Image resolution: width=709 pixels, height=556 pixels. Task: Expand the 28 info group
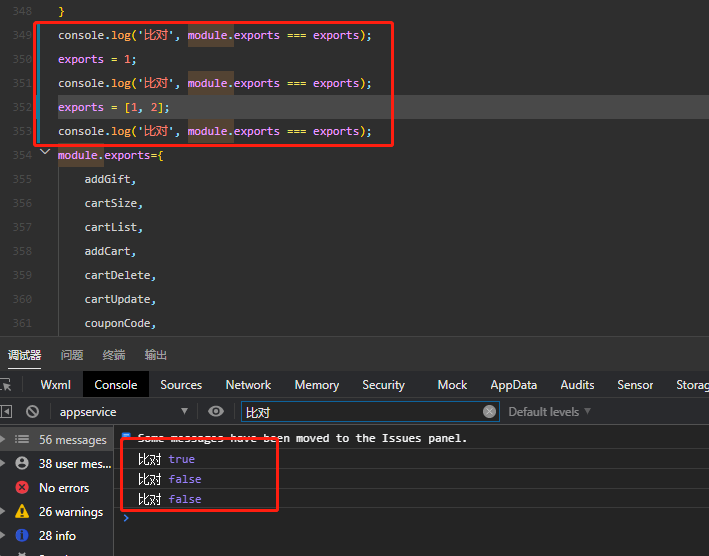[x=3, y=535]
